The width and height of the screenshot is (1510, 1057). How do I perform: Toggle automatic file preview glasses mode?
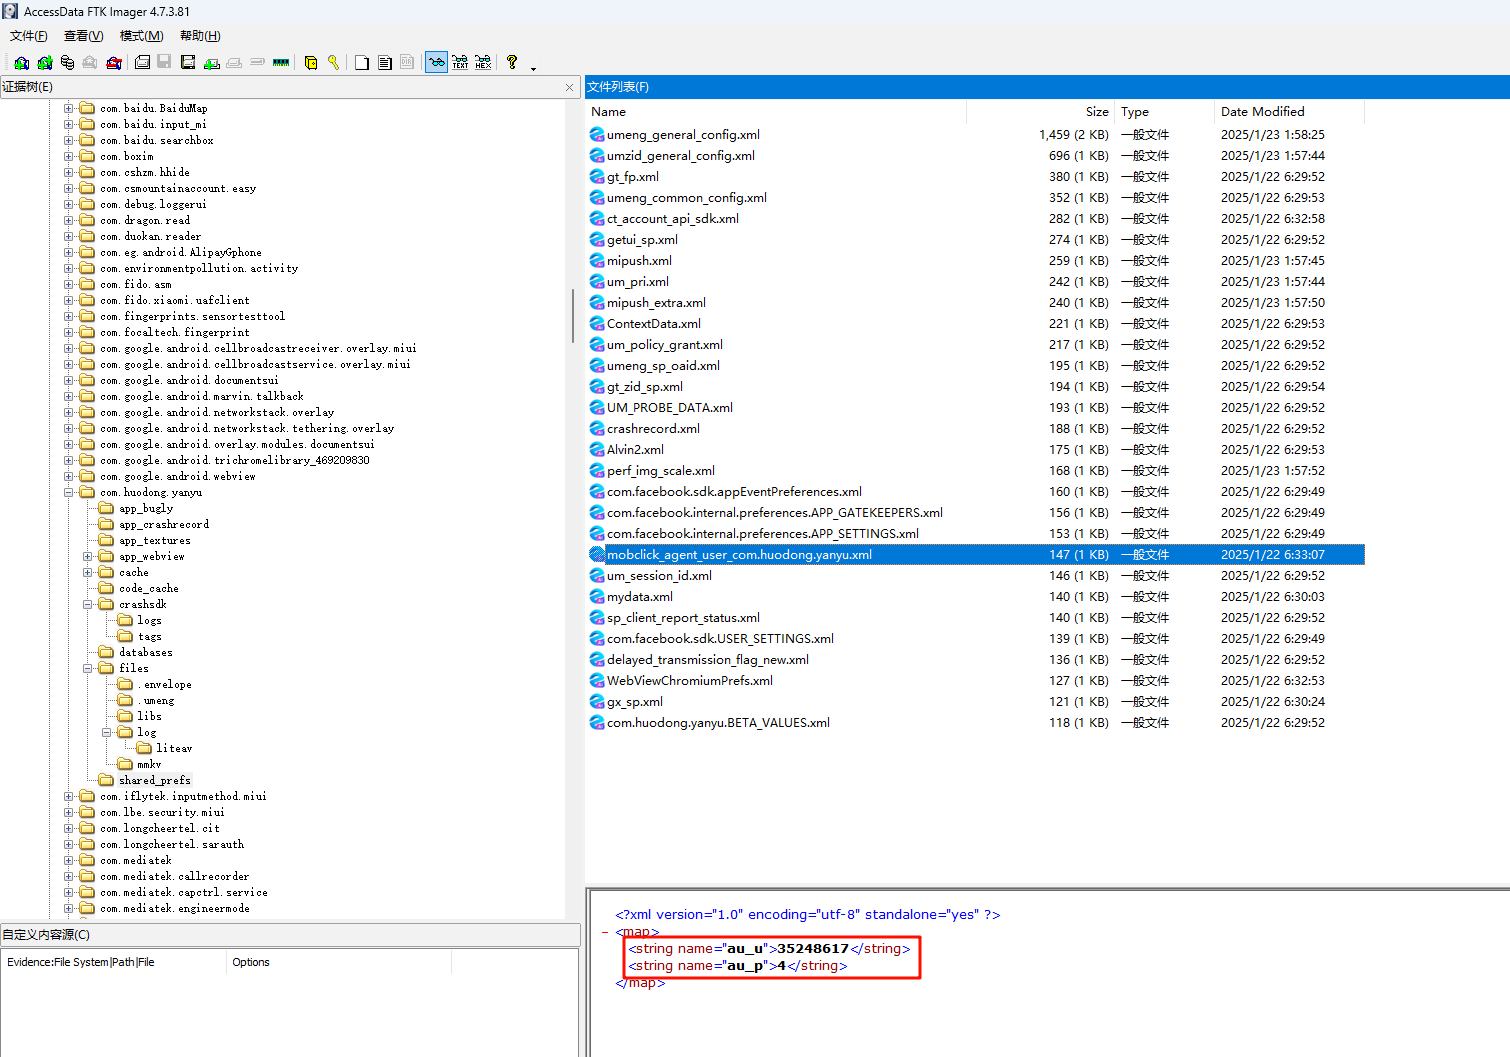coord(436,62)
